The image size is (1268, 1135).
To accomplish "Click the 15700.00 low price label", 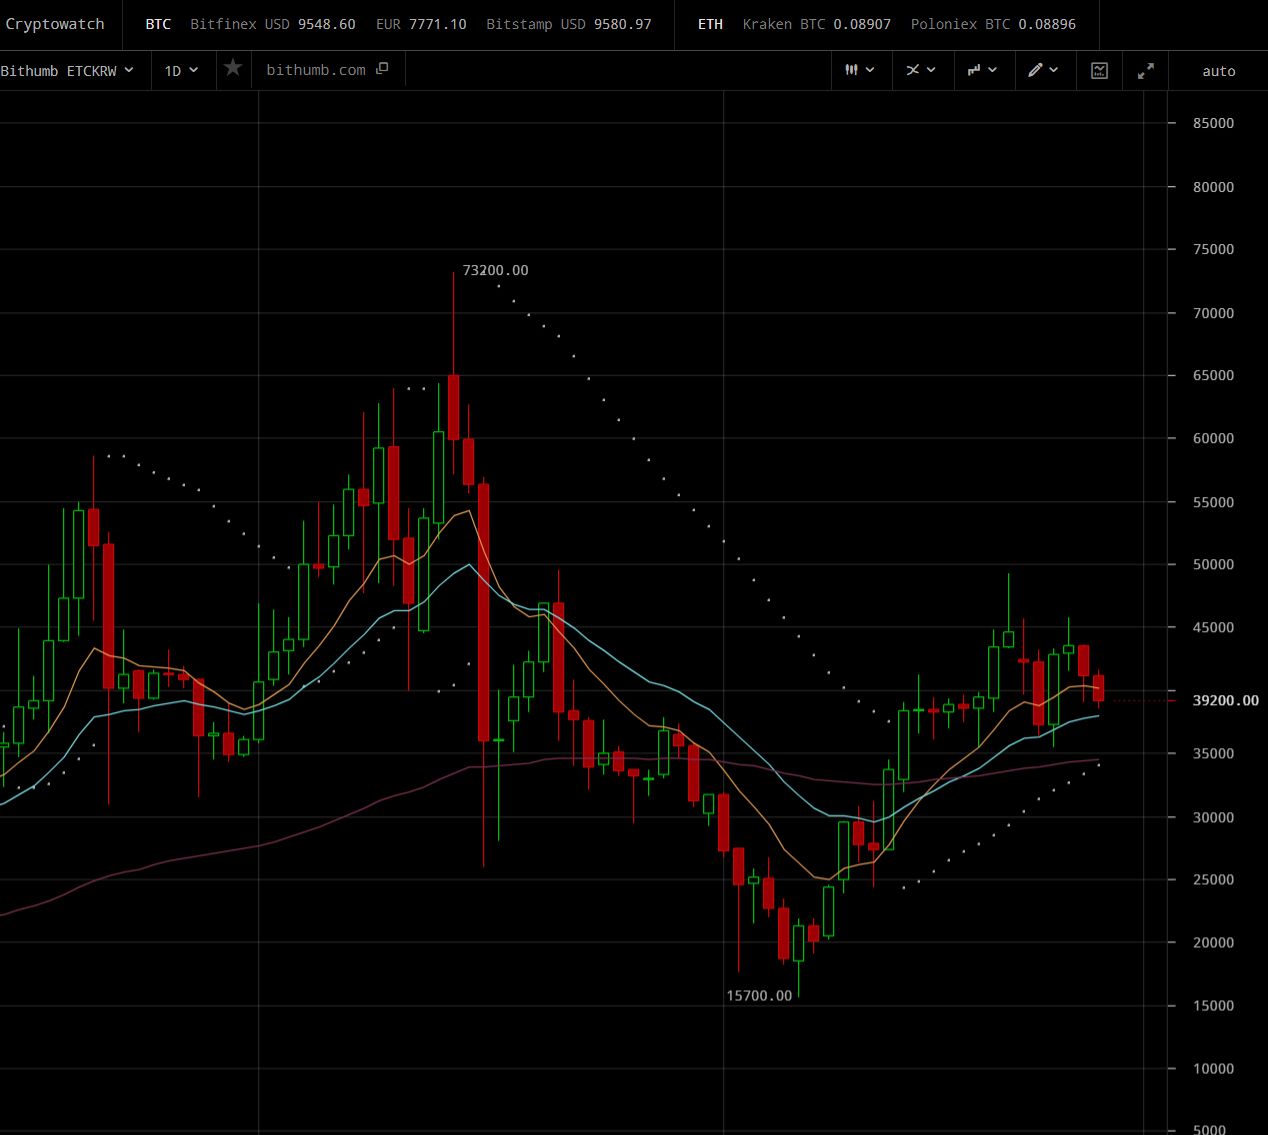I will click(x=759, y=995).
